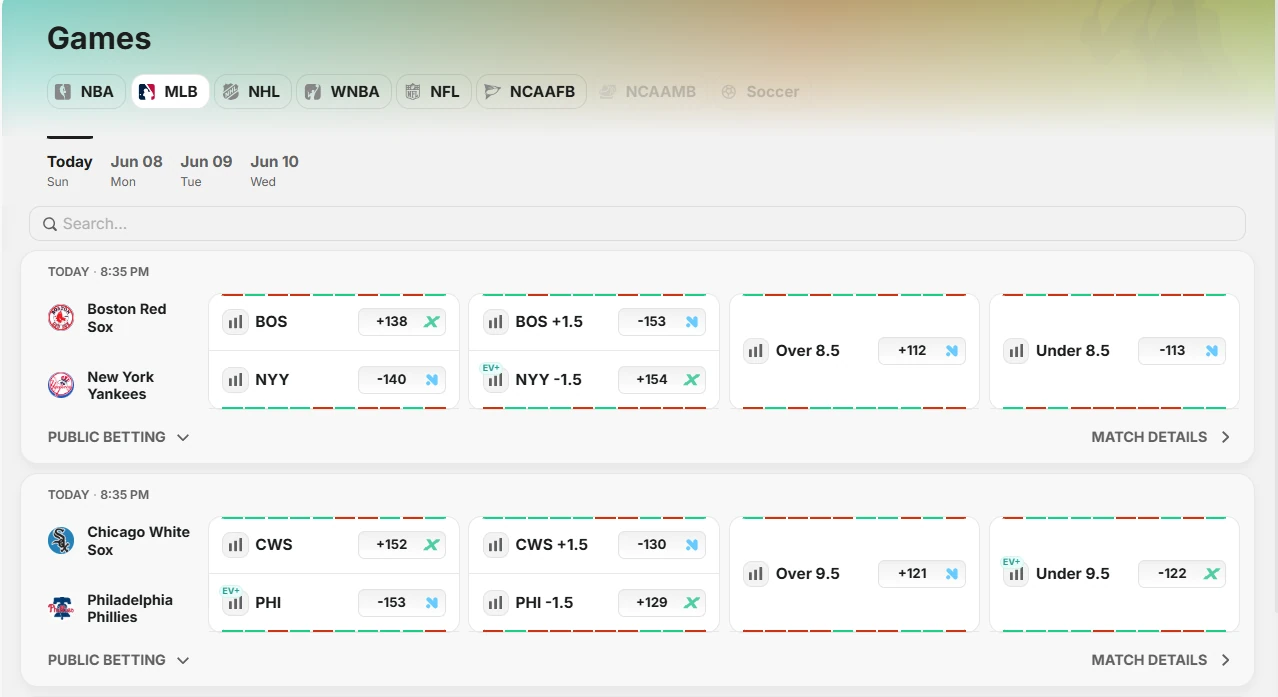Pick the BOS +1.5 spread at -153

pos(662,322)
